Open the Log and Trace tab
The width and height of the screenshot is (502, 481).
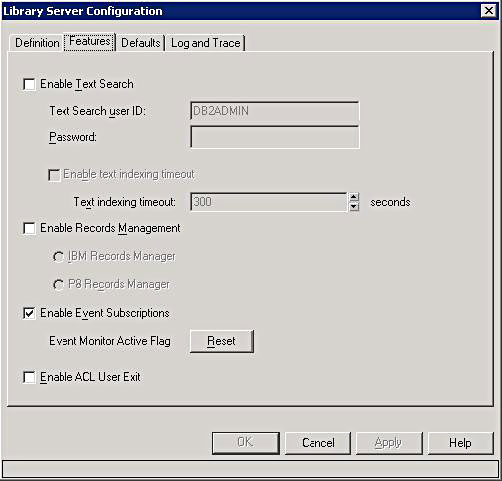click(205, 43)
